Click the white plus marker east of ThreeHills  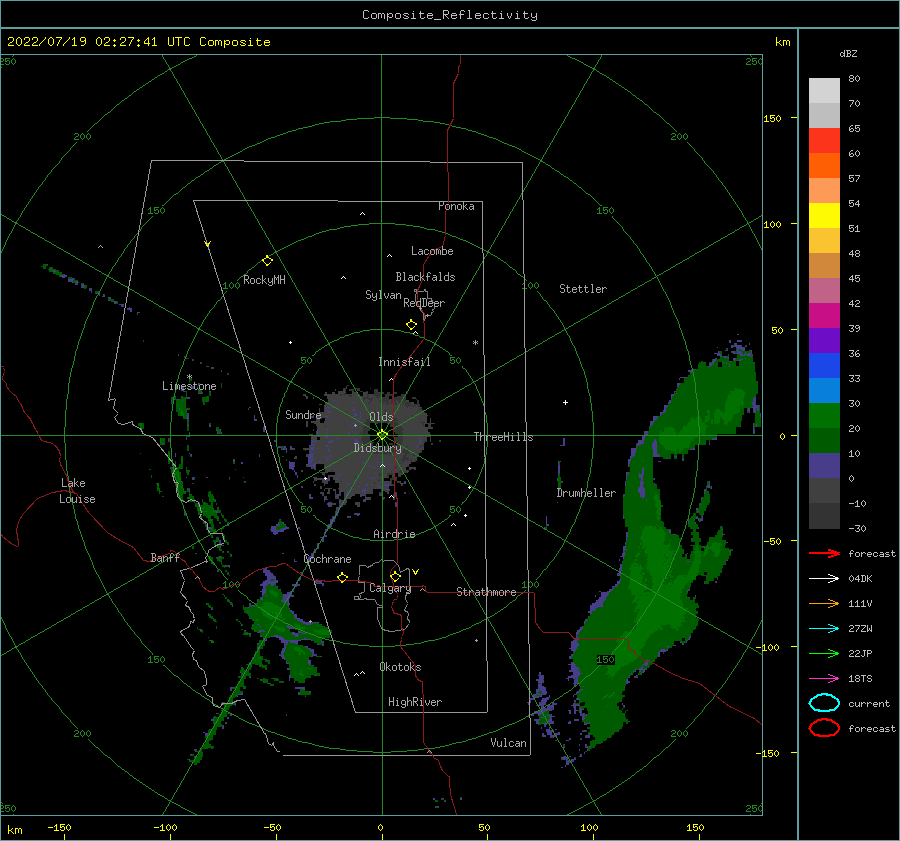coord(565,402)
